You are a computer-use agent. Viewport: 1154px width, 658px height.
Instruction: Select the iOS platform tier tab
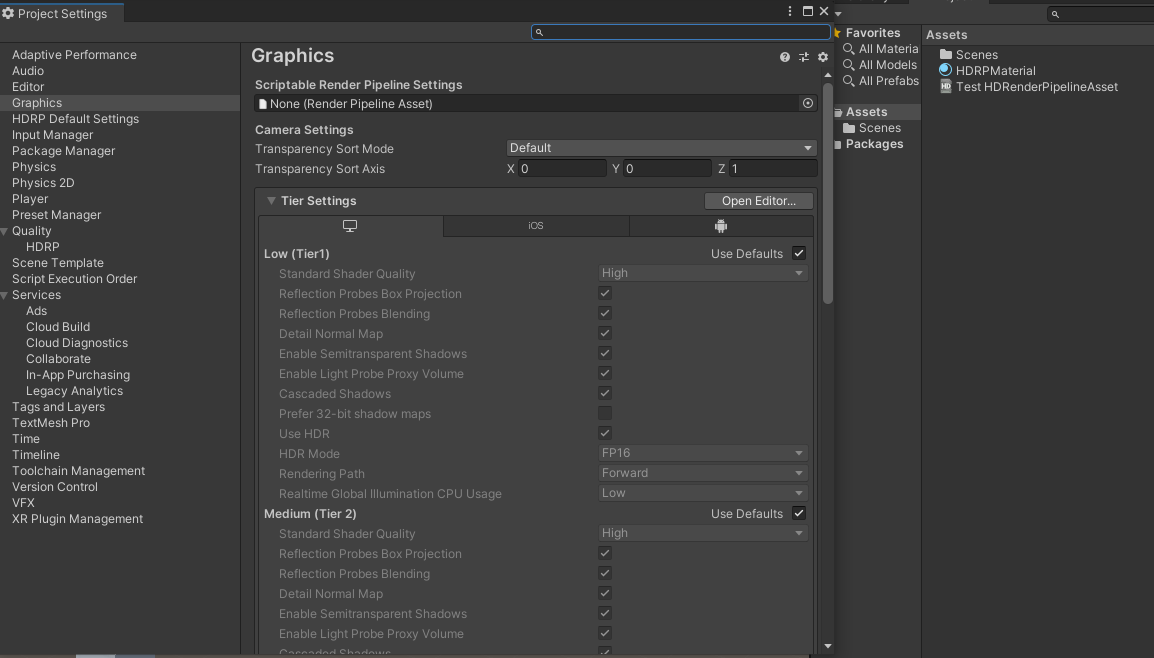(536, 226)
